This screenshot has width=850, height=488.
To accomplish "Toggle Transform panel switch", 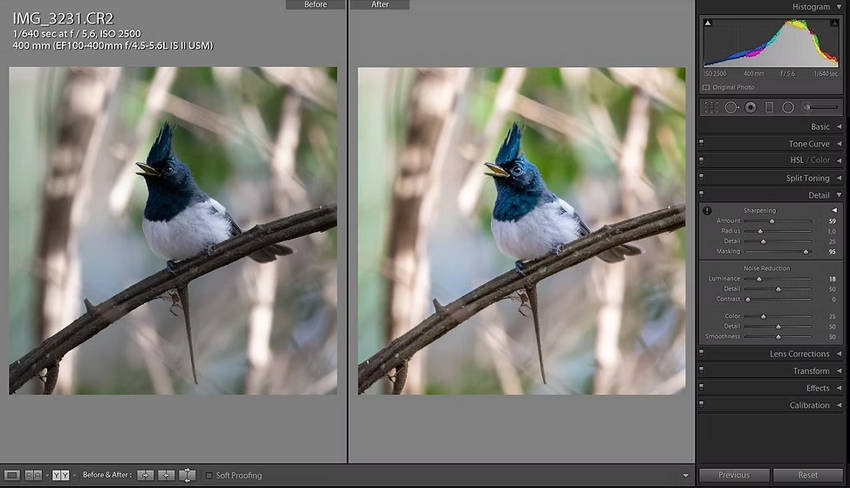I will (x=701, y=370).
